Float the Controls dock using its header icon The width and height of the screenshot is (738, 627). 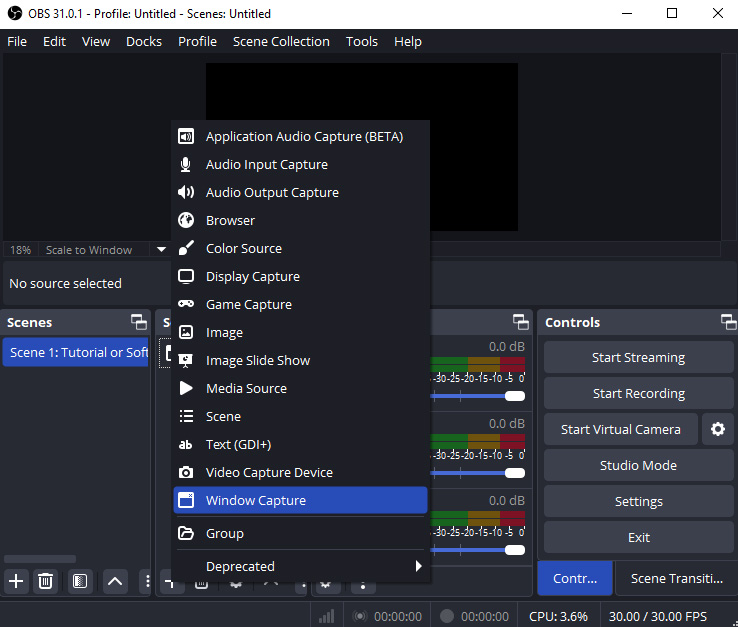[x=729, y=322]
